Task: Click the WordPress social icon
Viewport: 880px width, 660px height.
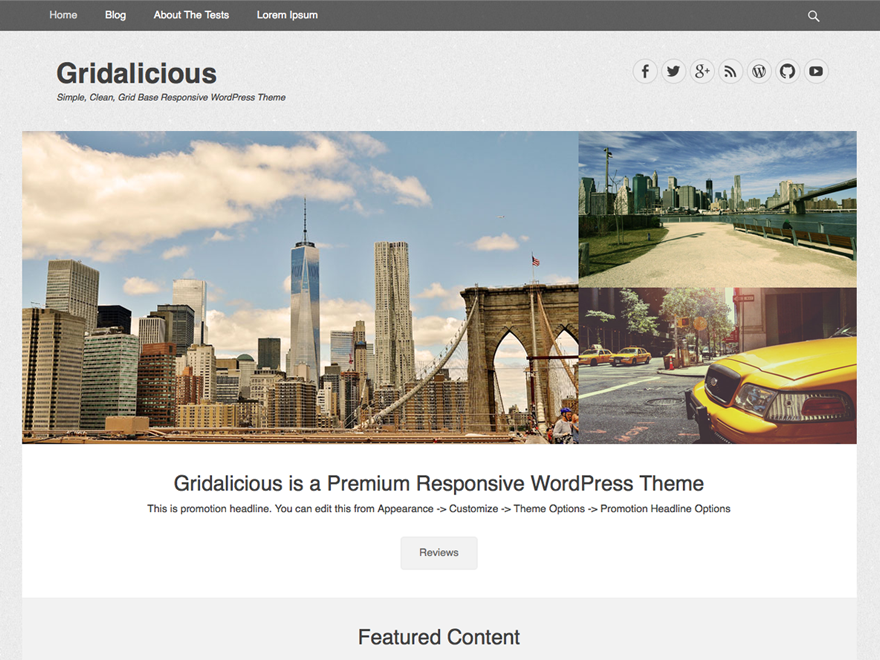Action: (x=759, y=71)
